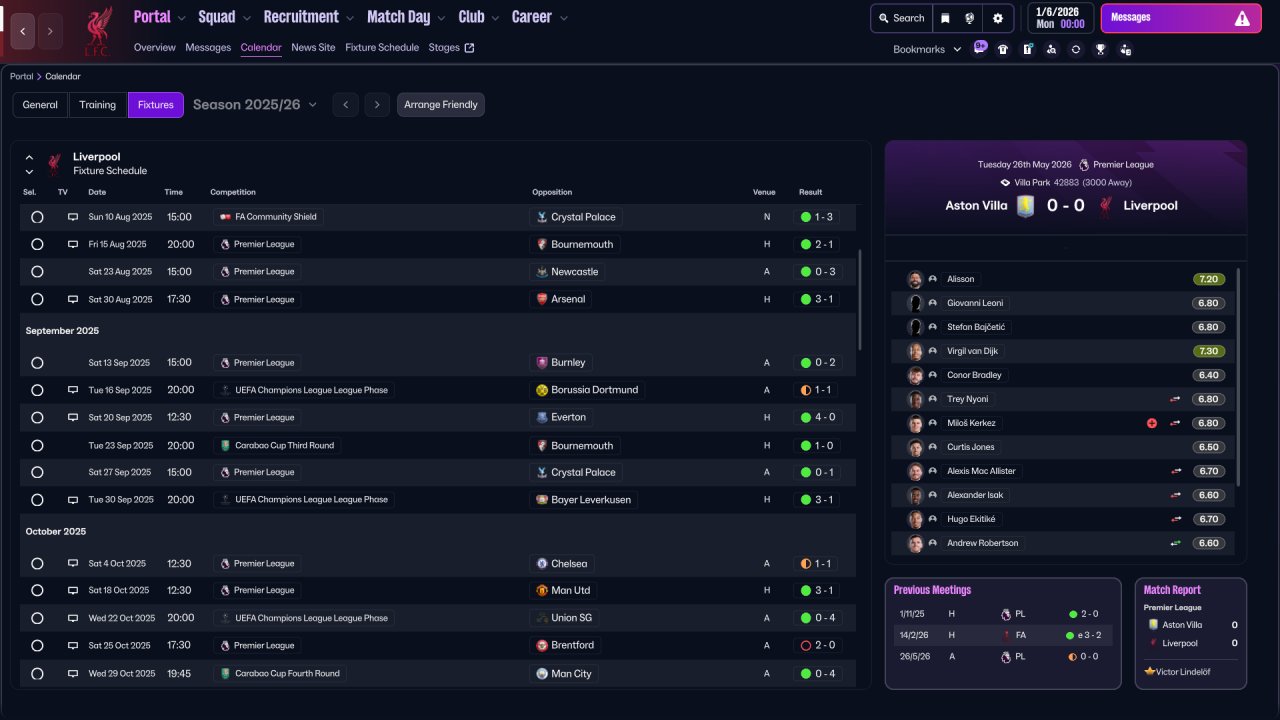Click the Arsenal club badge
1280x720 pixels.
pyautogui.click(x=542, y=299)
